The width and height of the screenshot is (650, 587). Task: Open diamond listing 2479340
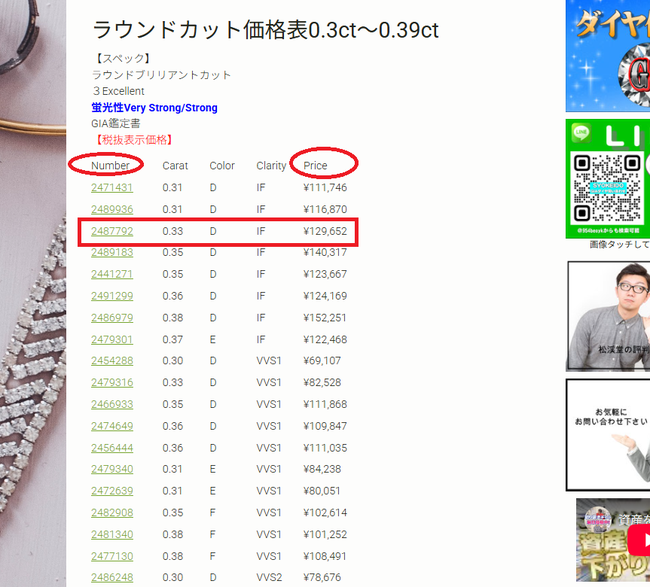coord(112,469)
